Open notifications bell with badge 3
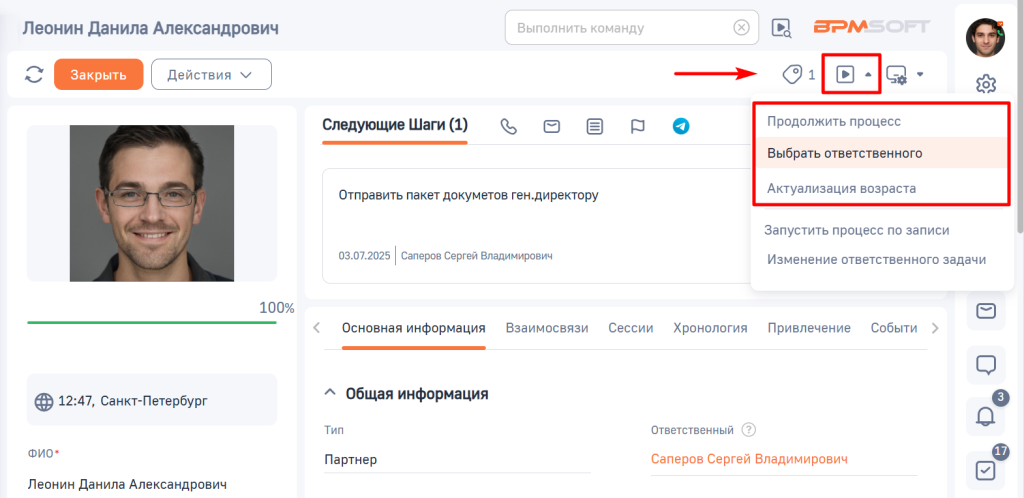 (x=985, y=417)
